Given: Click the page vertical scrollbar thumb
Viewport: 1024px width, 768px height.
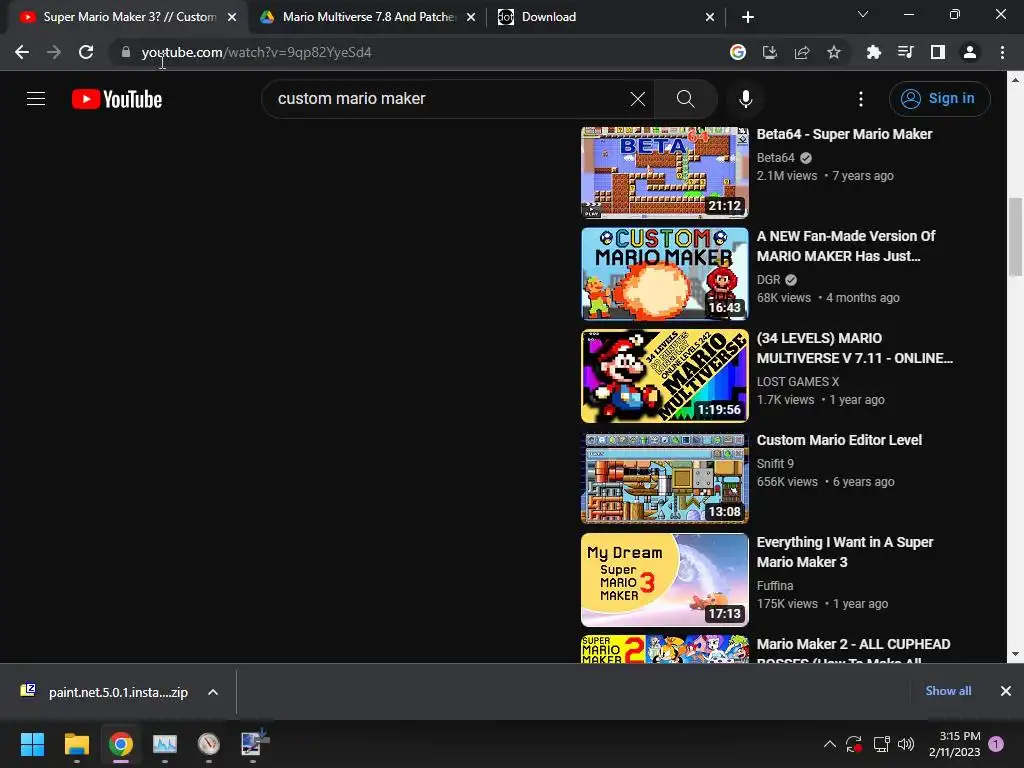Looking at the screenshot, I should (x=1015, y=236).
